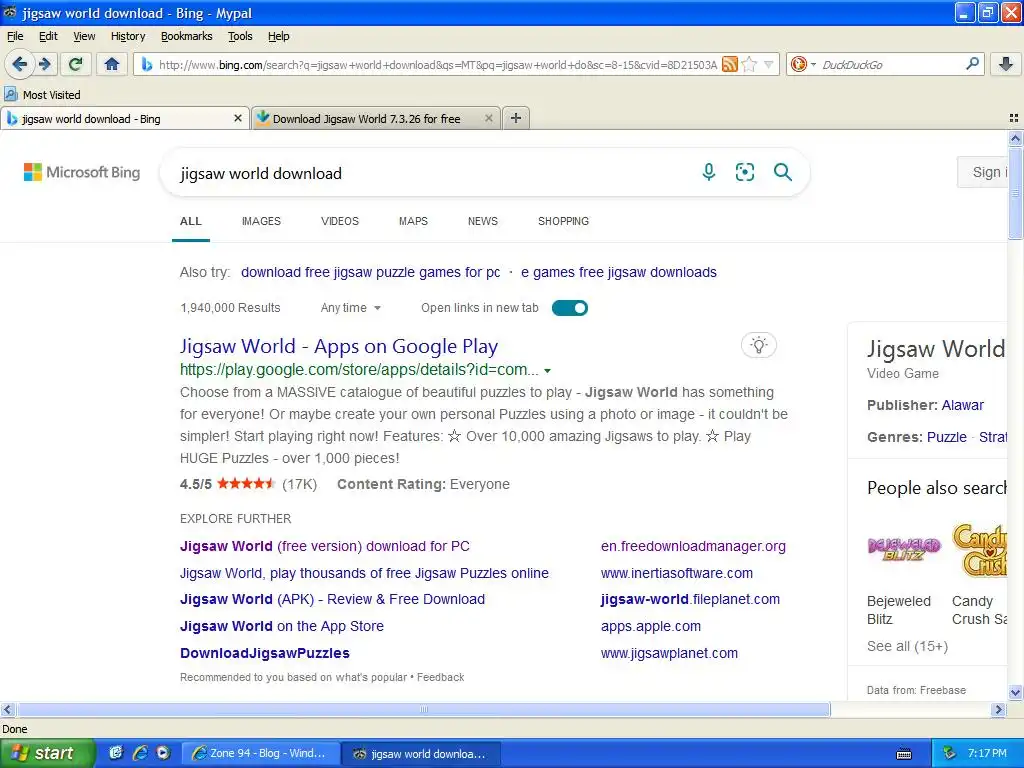Viewport: 1024px width, 768px height.
Task: Open Jigsaw World - Apps on Google Play
Action: [x=339, y=346]
